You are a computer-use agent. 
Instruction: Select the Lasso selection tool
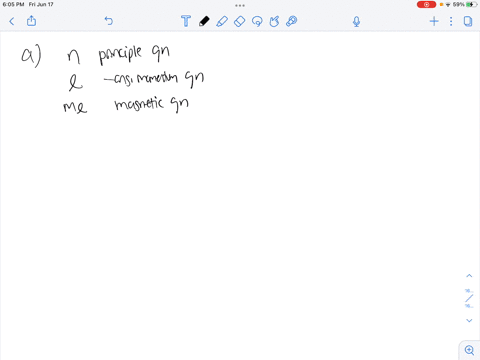coord(257,21)
